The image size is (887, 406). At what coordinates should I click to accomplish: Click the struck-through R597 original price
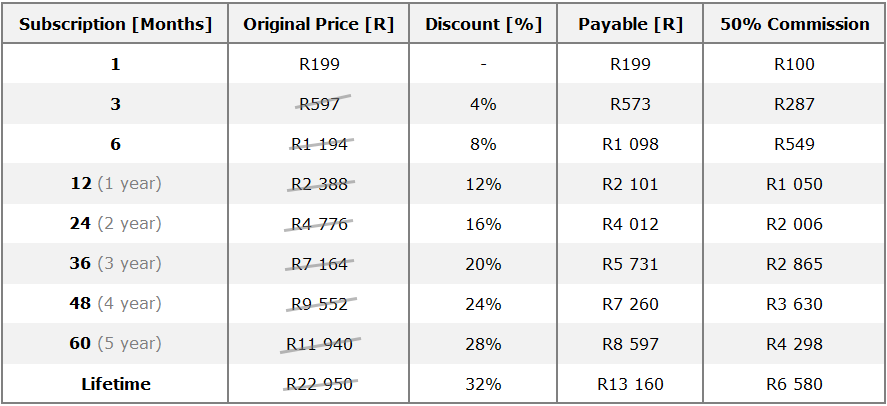(320, 104)
